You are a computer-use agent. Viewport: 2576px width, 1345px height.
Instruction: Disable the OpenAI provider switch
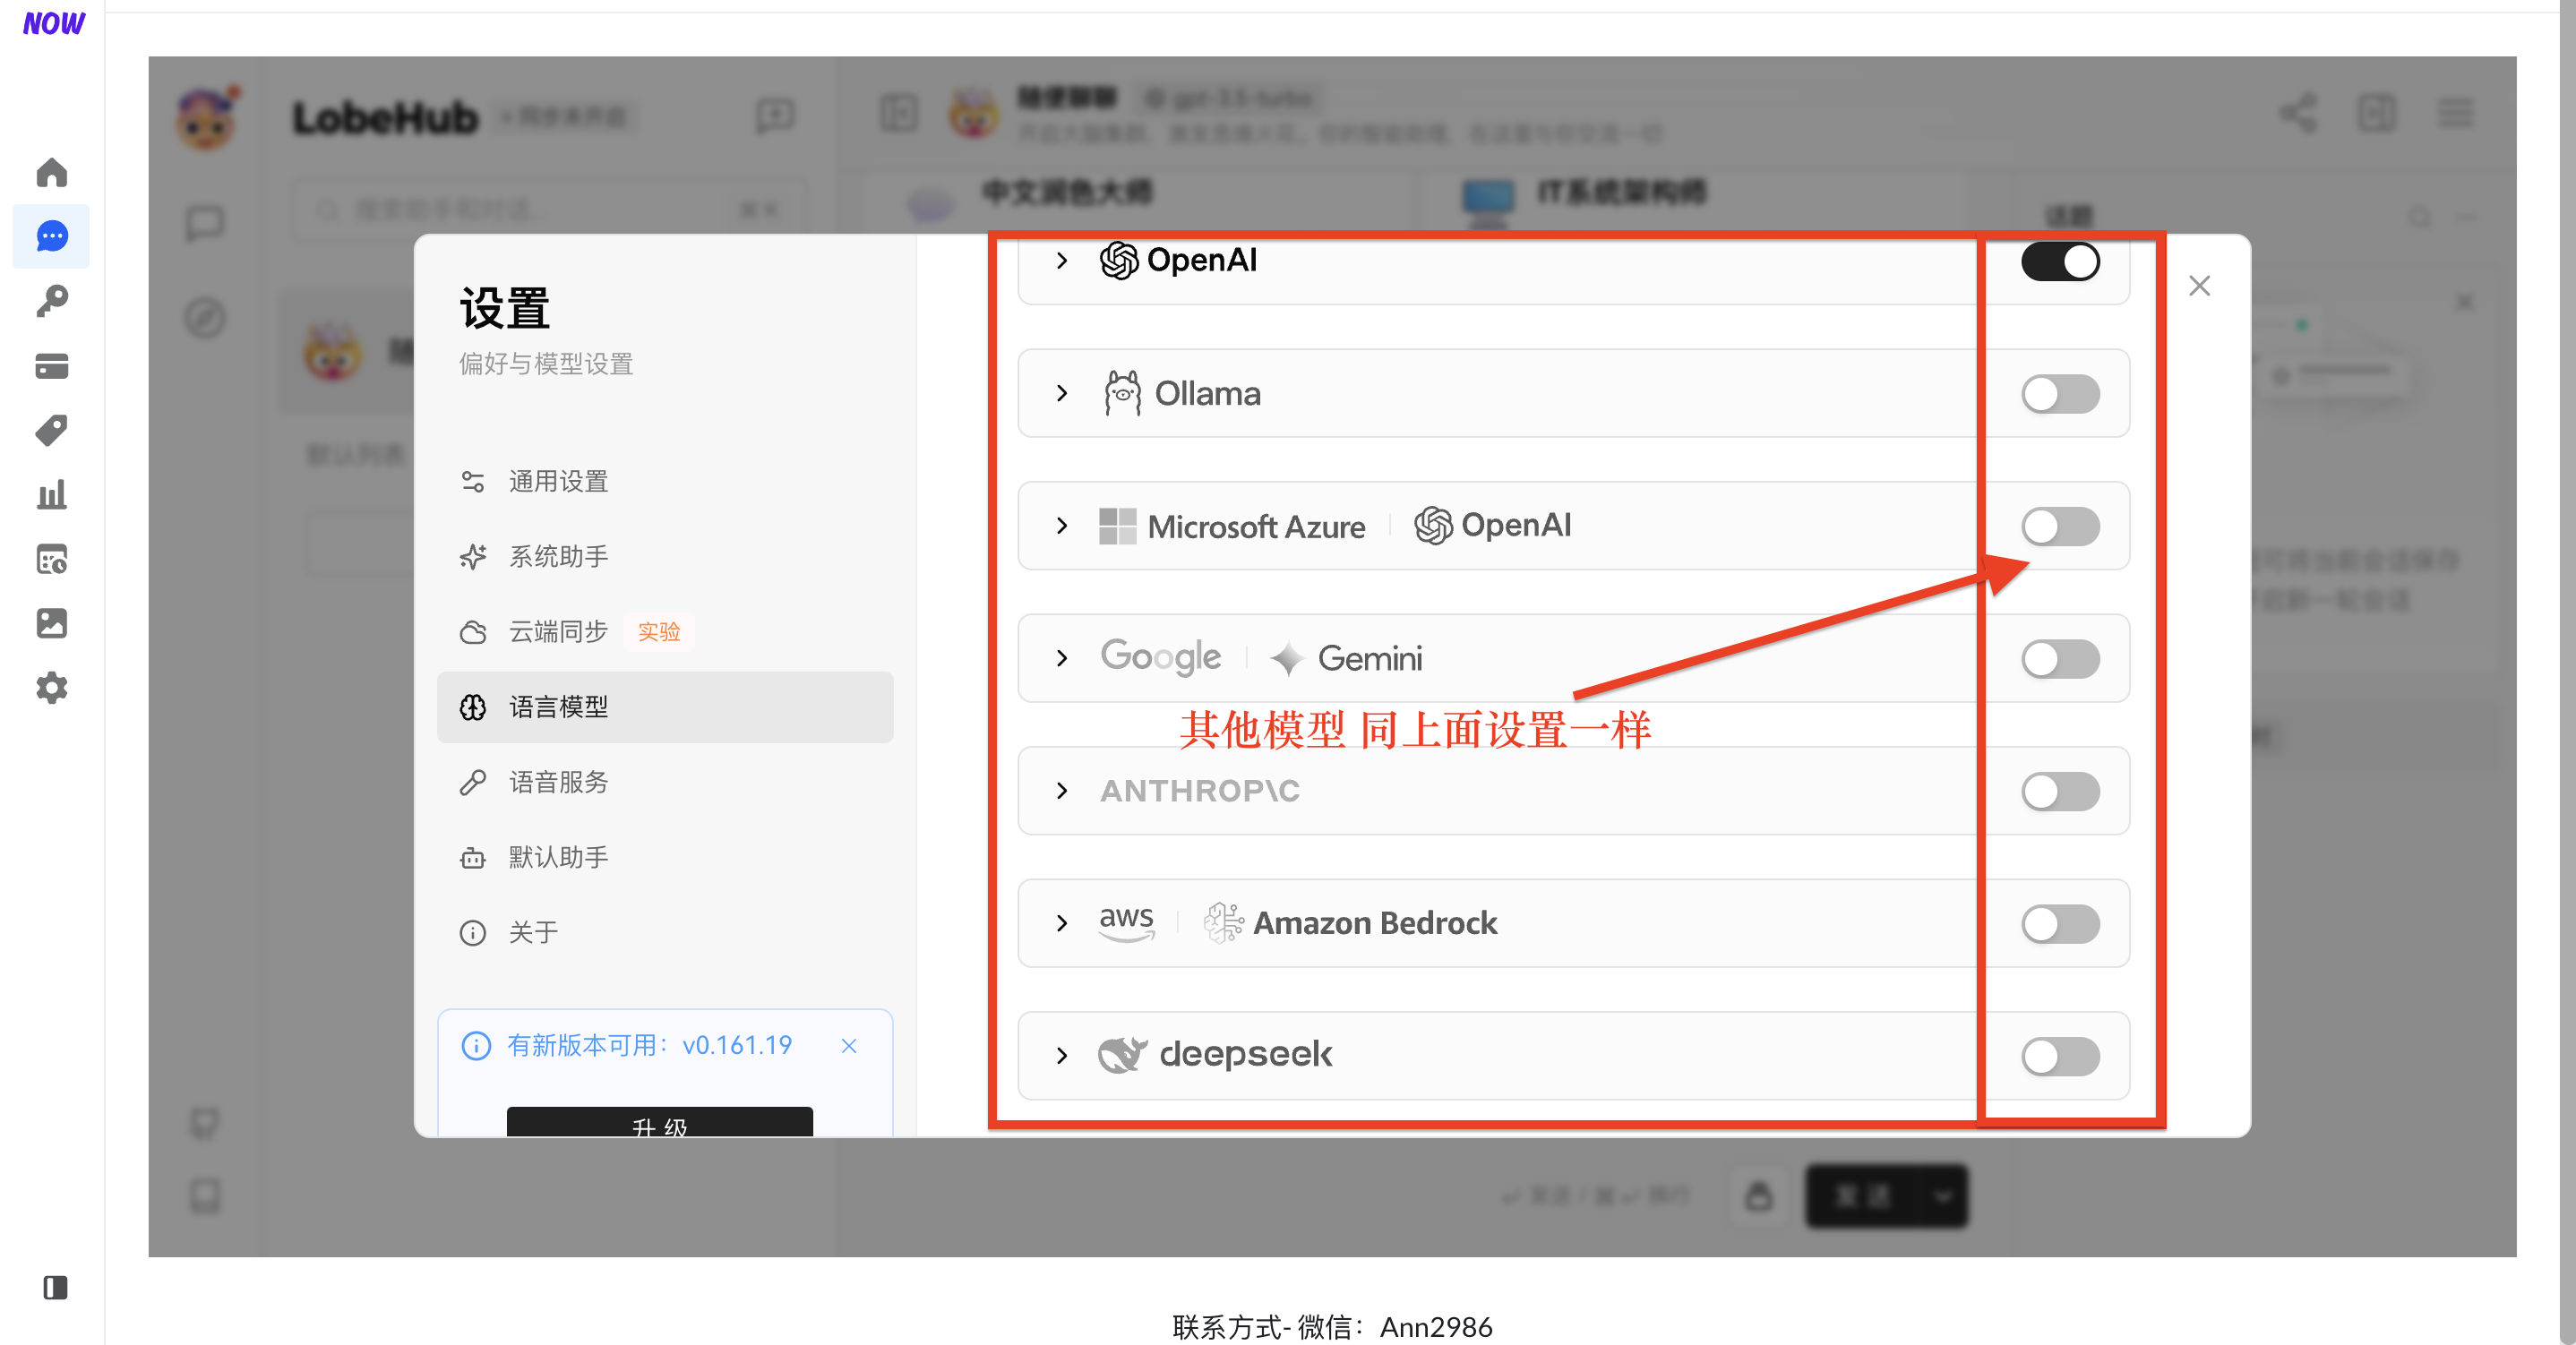click(2060, 262)
